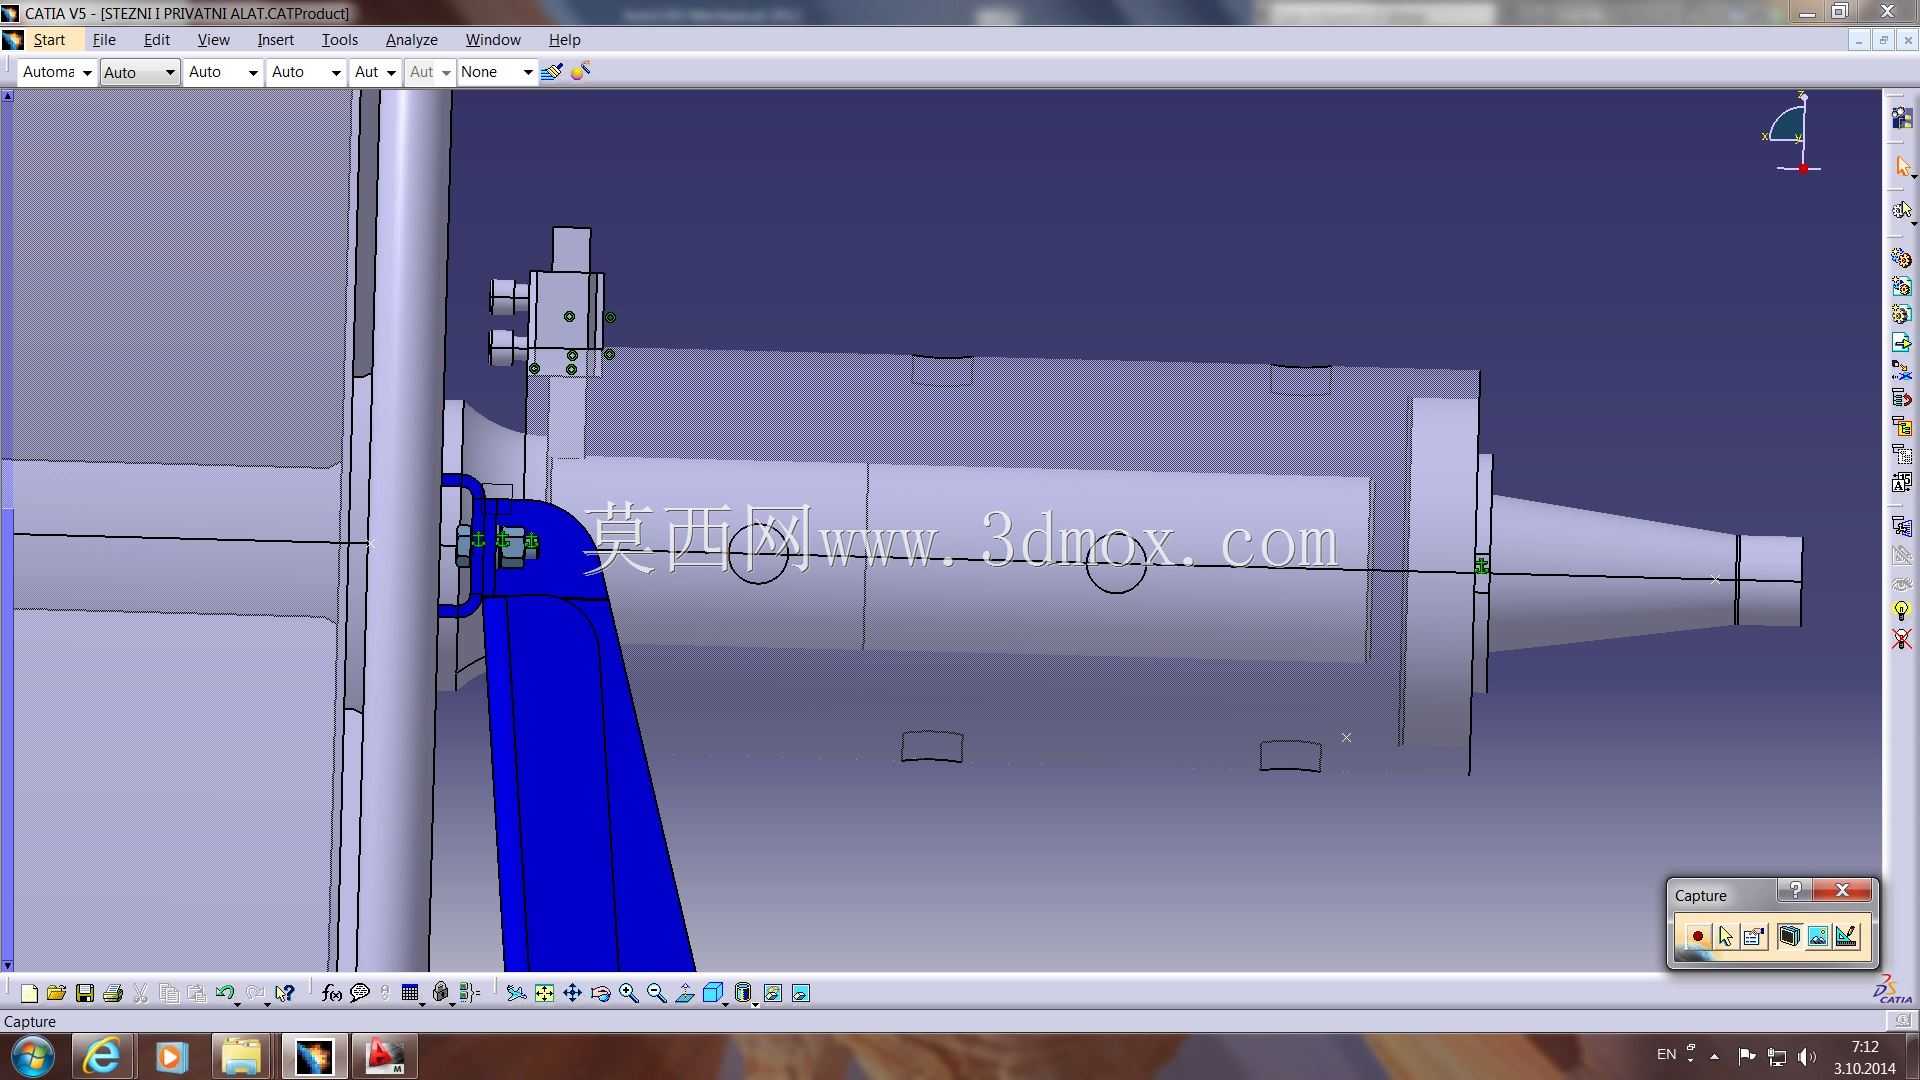Toggle Screen mode in Capture dialog
The width and height of the screenshot is (1920, 1080).
point(1789,937)
